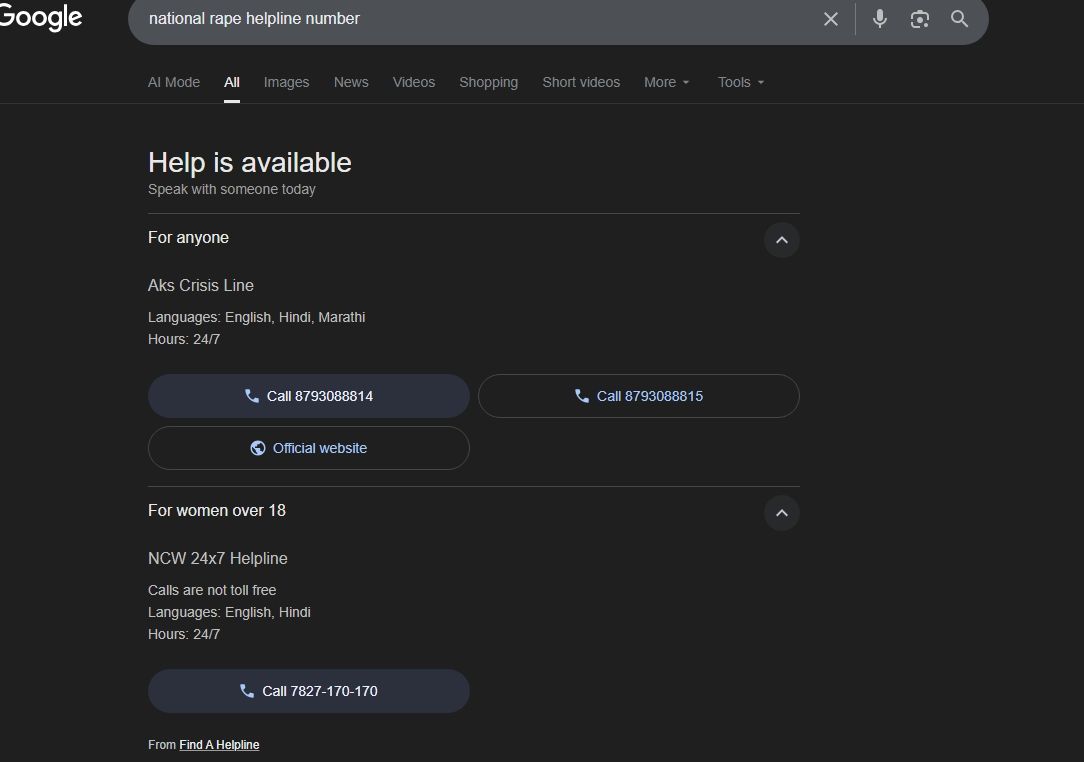The width and height of the screenshot is (1084, 762).
Task: Click the Google logo
Action: click(x=40, y=18)
